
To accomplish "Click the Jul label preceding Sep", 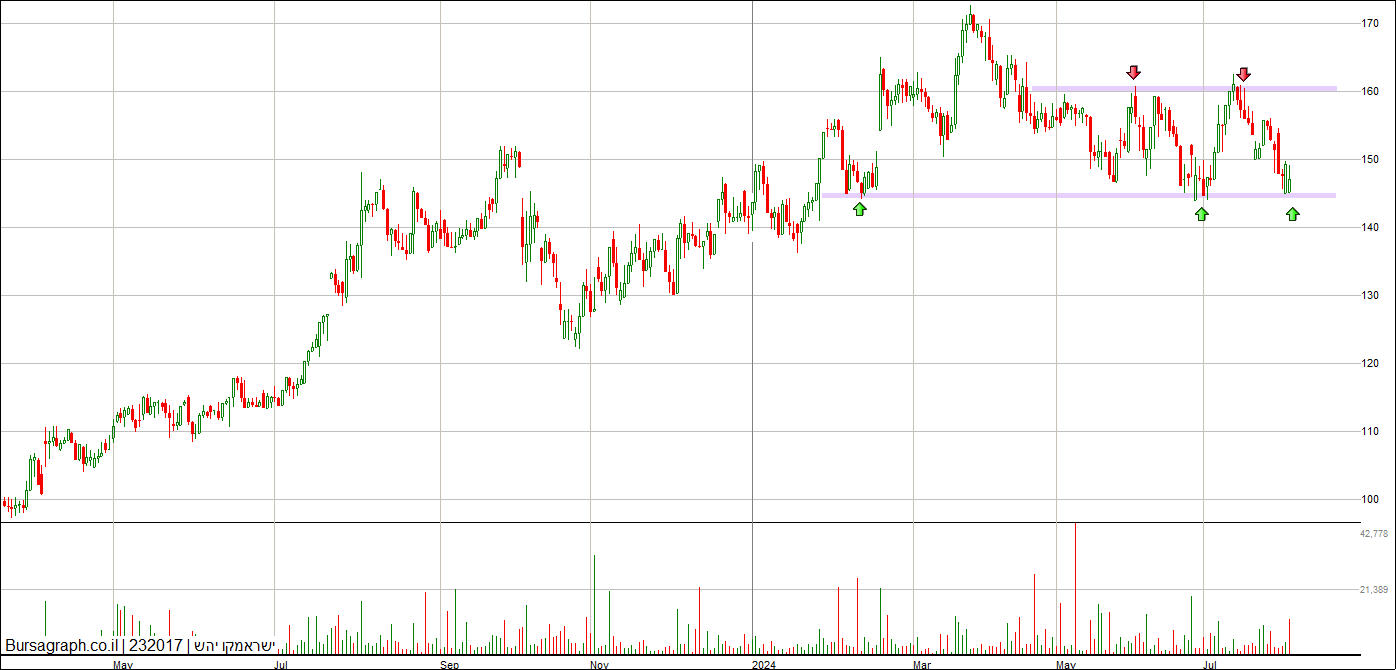I will coord(281,664).
